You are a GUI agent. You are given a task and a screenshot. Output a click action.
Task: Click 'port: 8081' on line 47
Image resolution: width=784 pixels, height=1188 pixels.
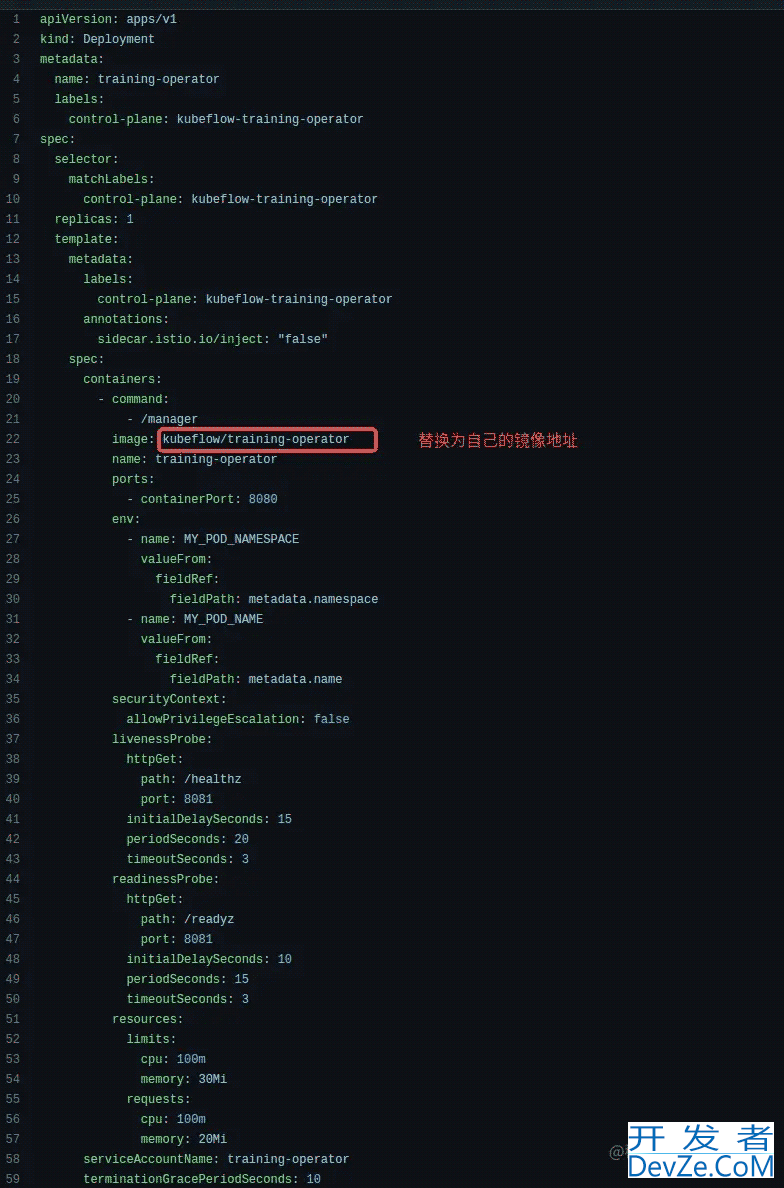click(x=176, y=939)
